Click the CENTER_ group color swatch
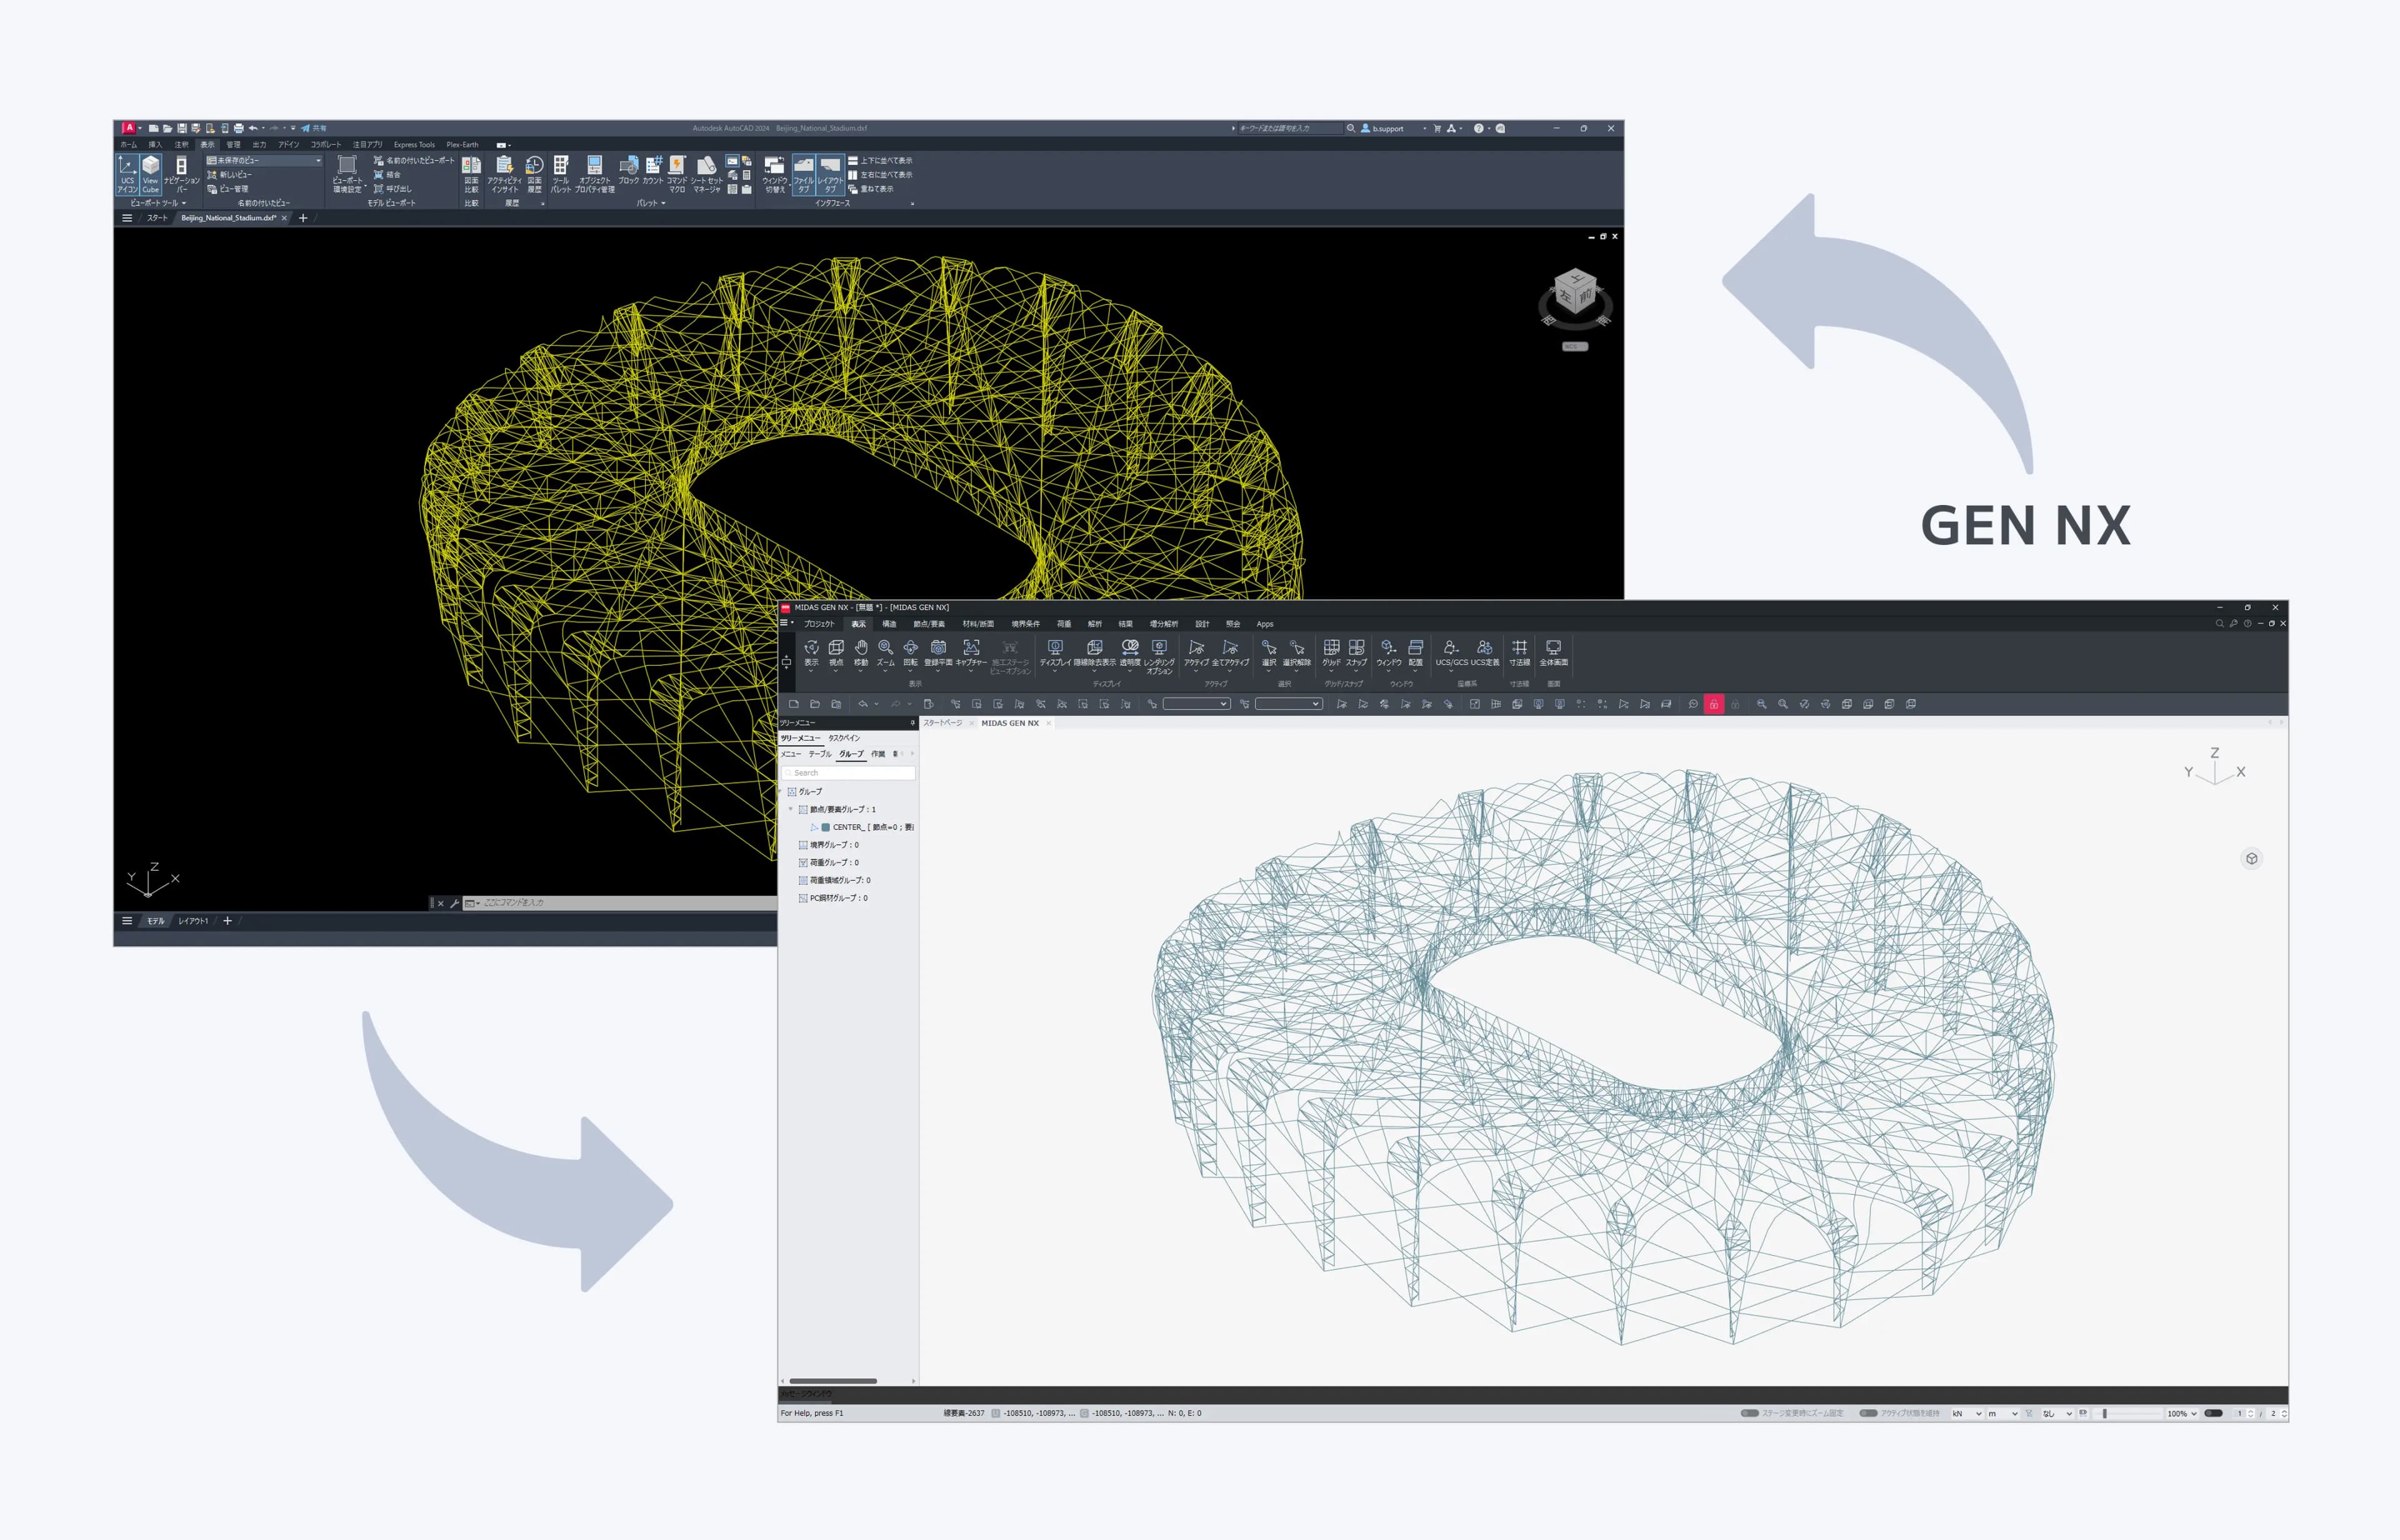The width and height of the screenshot is (2400, 1540). click(825, 827)
